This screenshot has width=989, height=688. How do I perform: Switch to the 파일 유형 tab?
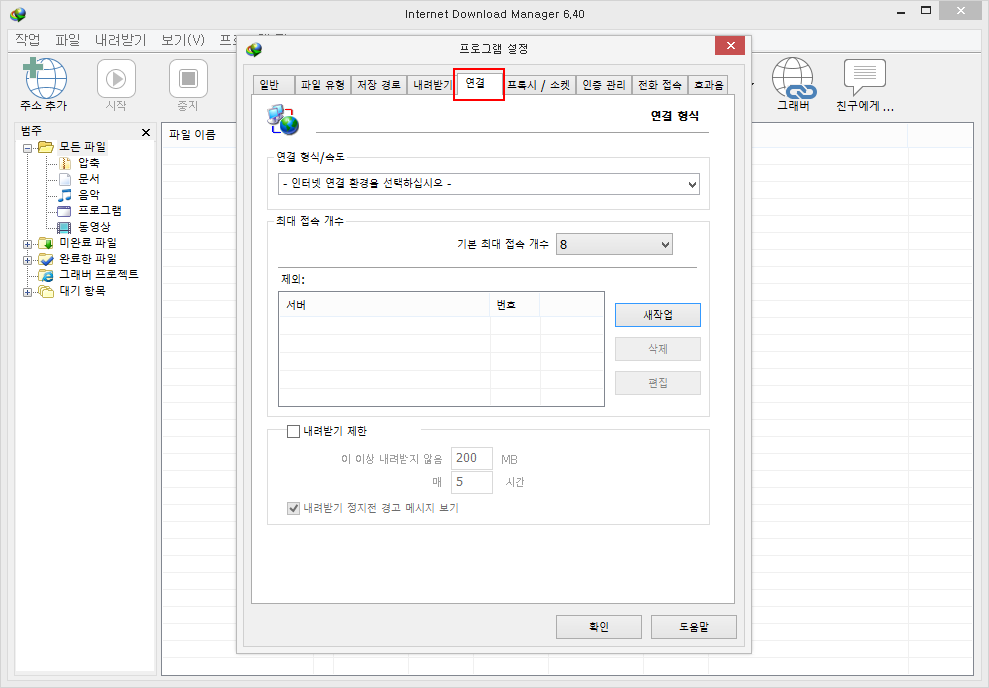click(x=322, y=85)
